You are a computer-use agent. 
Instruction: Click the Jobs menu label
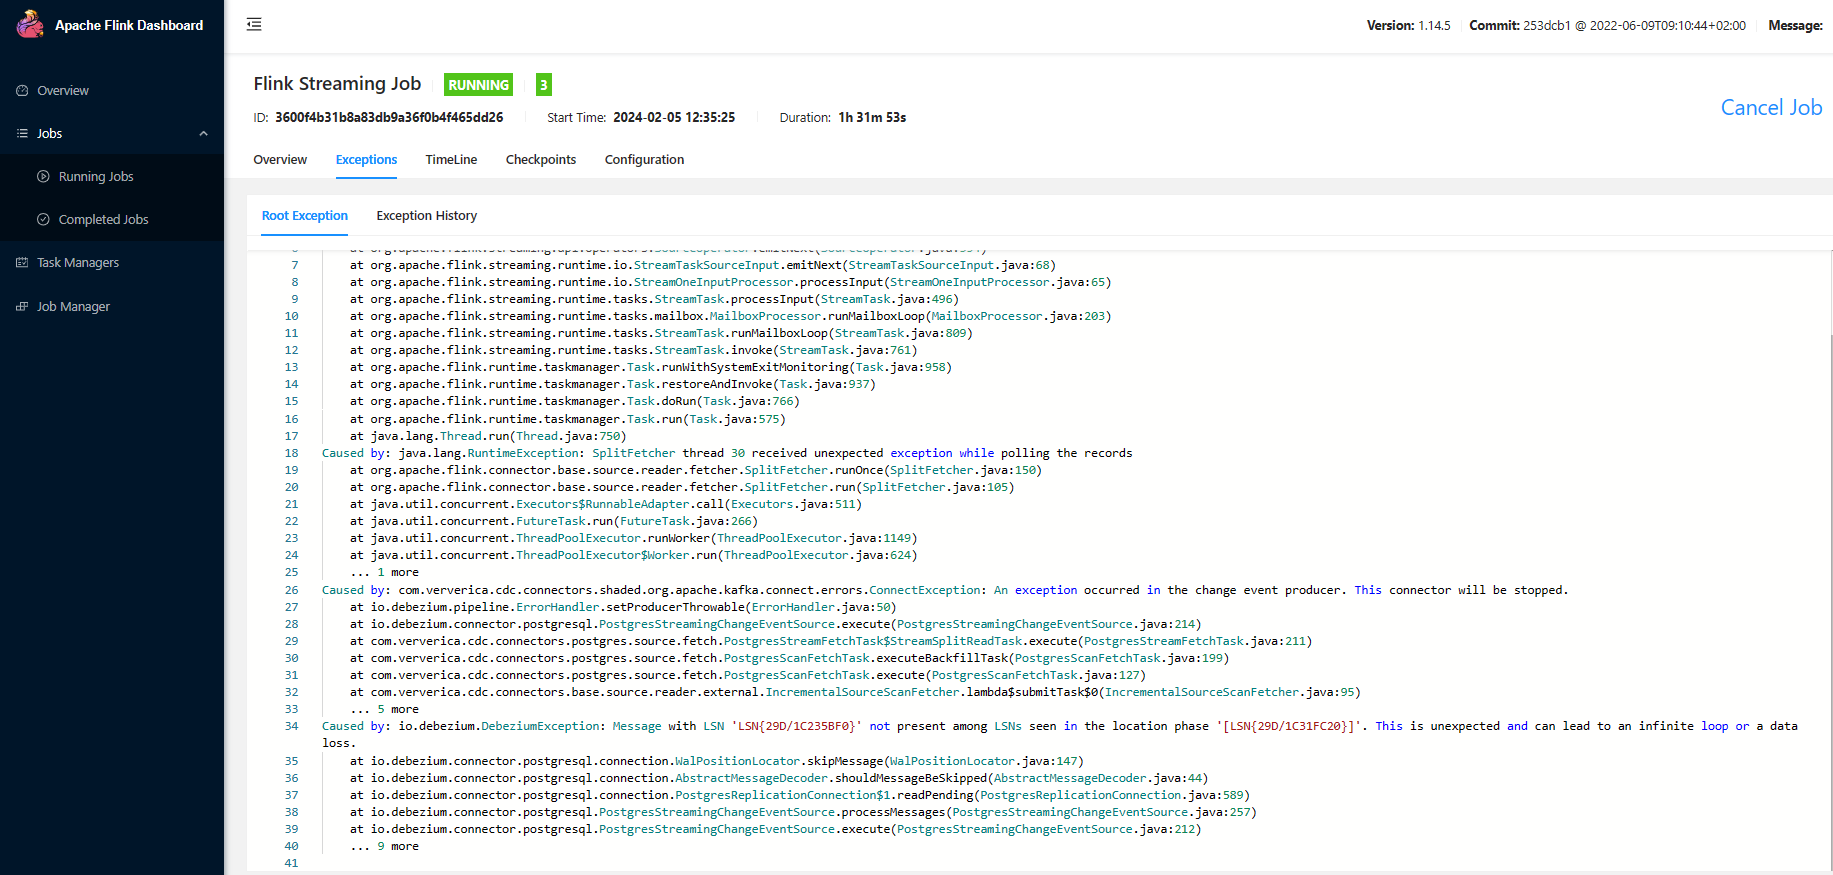click(x=50, y=133)
